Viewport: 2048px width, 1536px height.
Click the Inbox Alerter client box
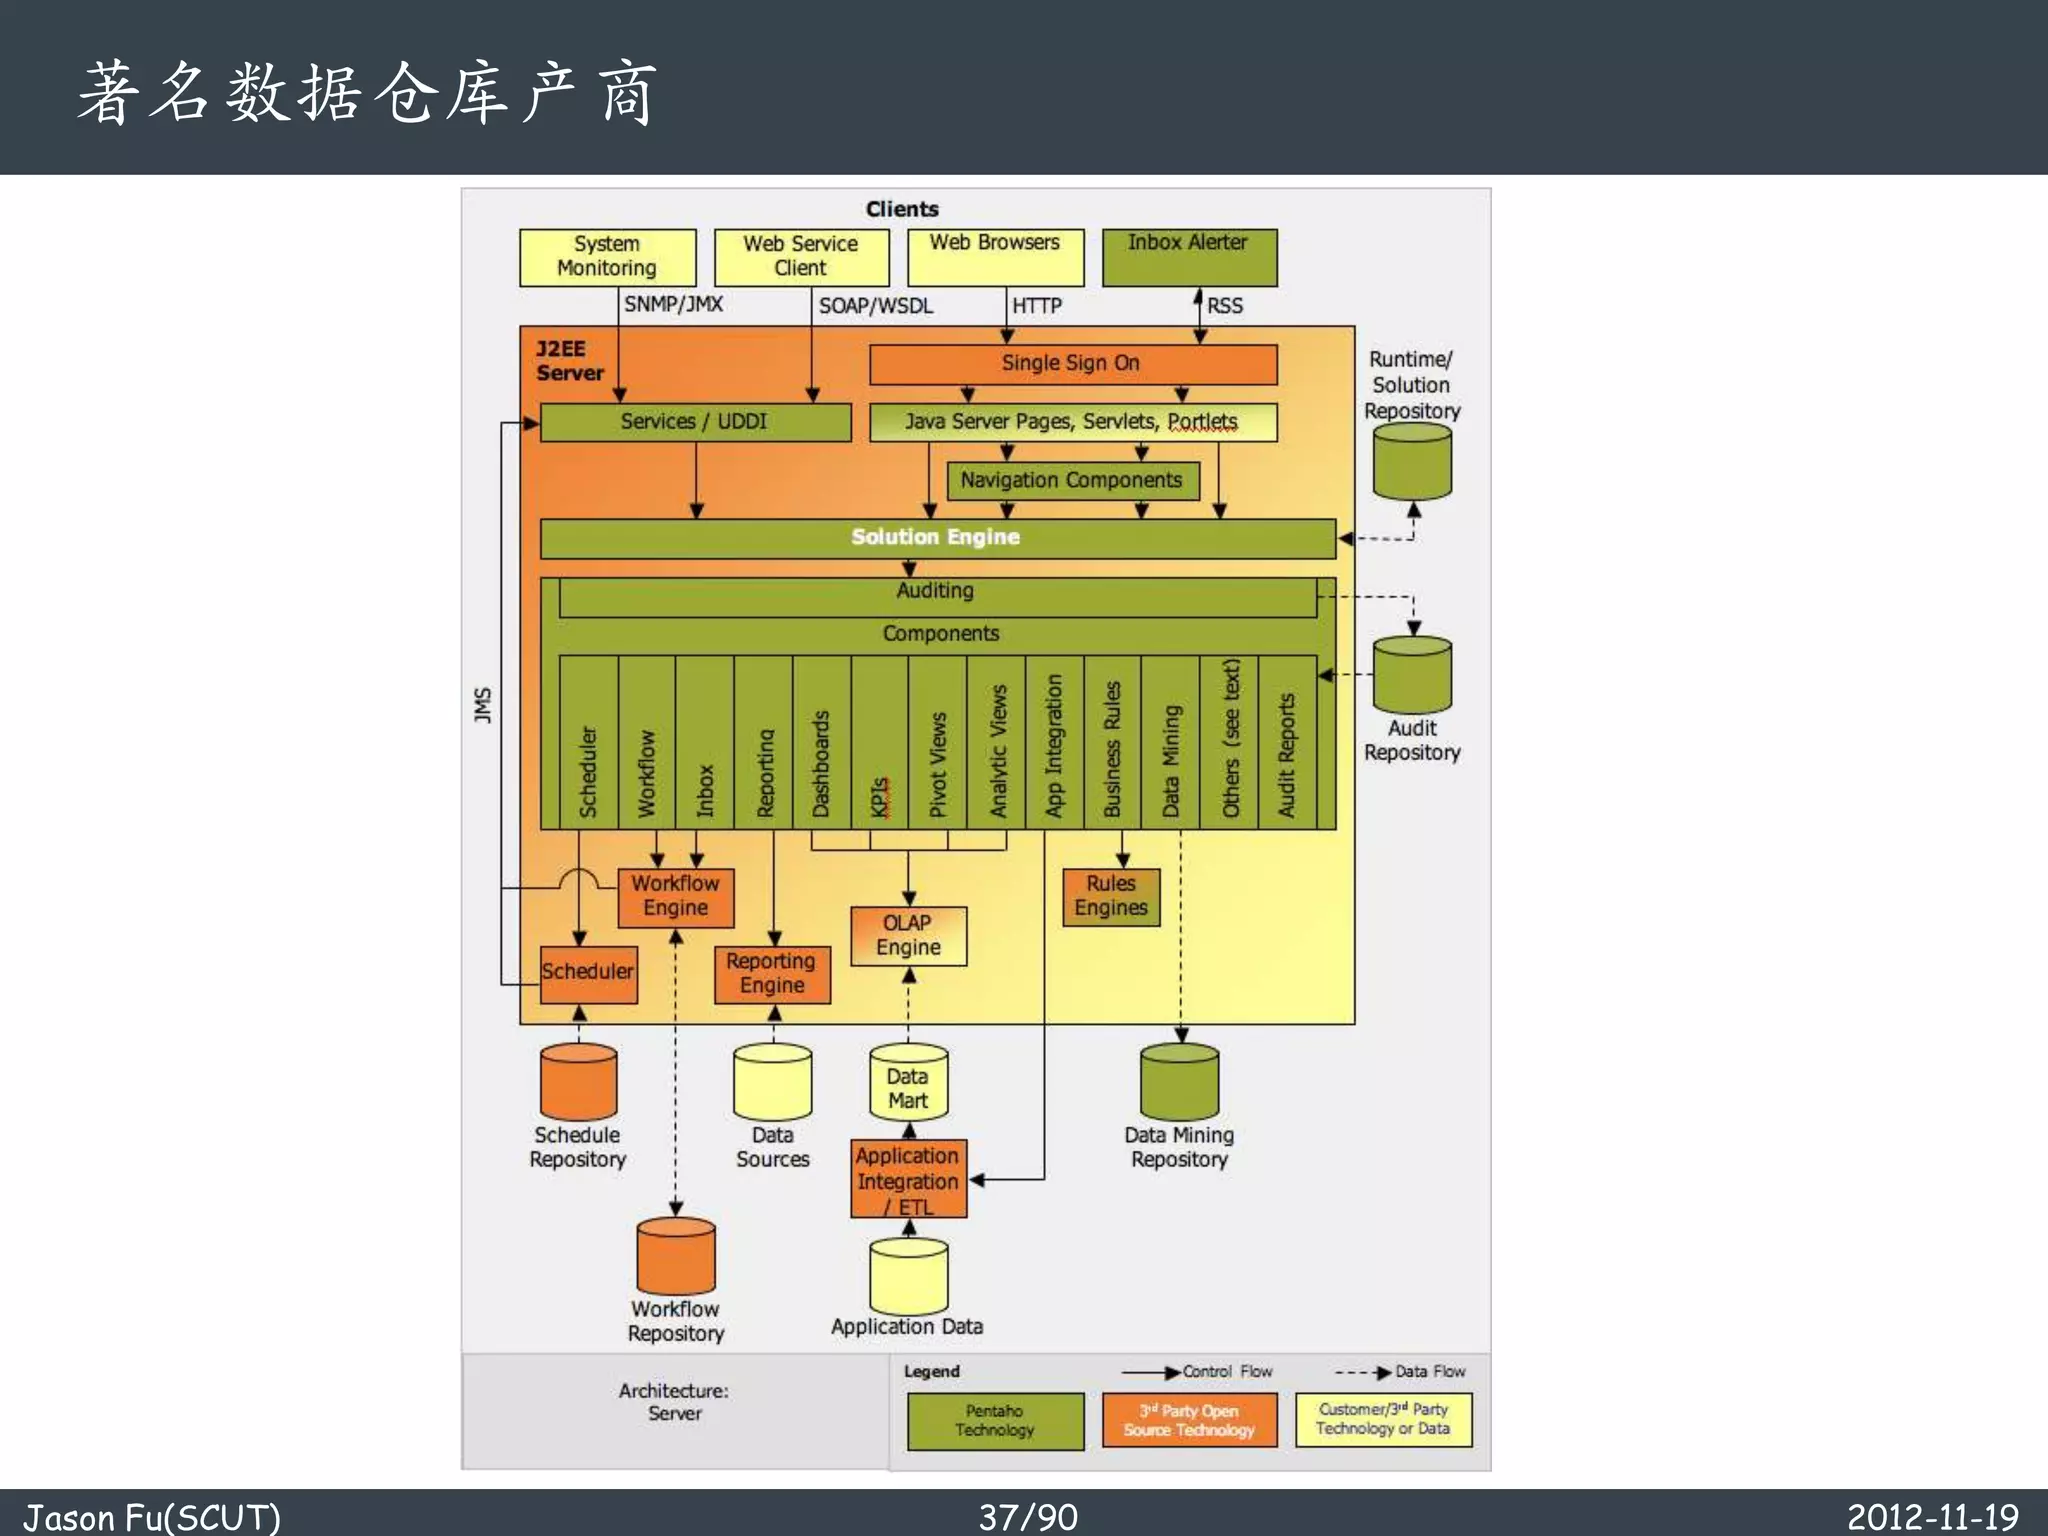click(1188, 258)
